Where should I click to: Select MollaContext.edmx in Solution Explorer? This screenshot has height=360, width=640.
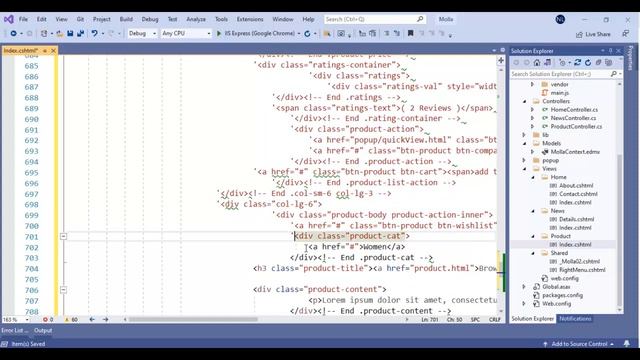[575, 152]
